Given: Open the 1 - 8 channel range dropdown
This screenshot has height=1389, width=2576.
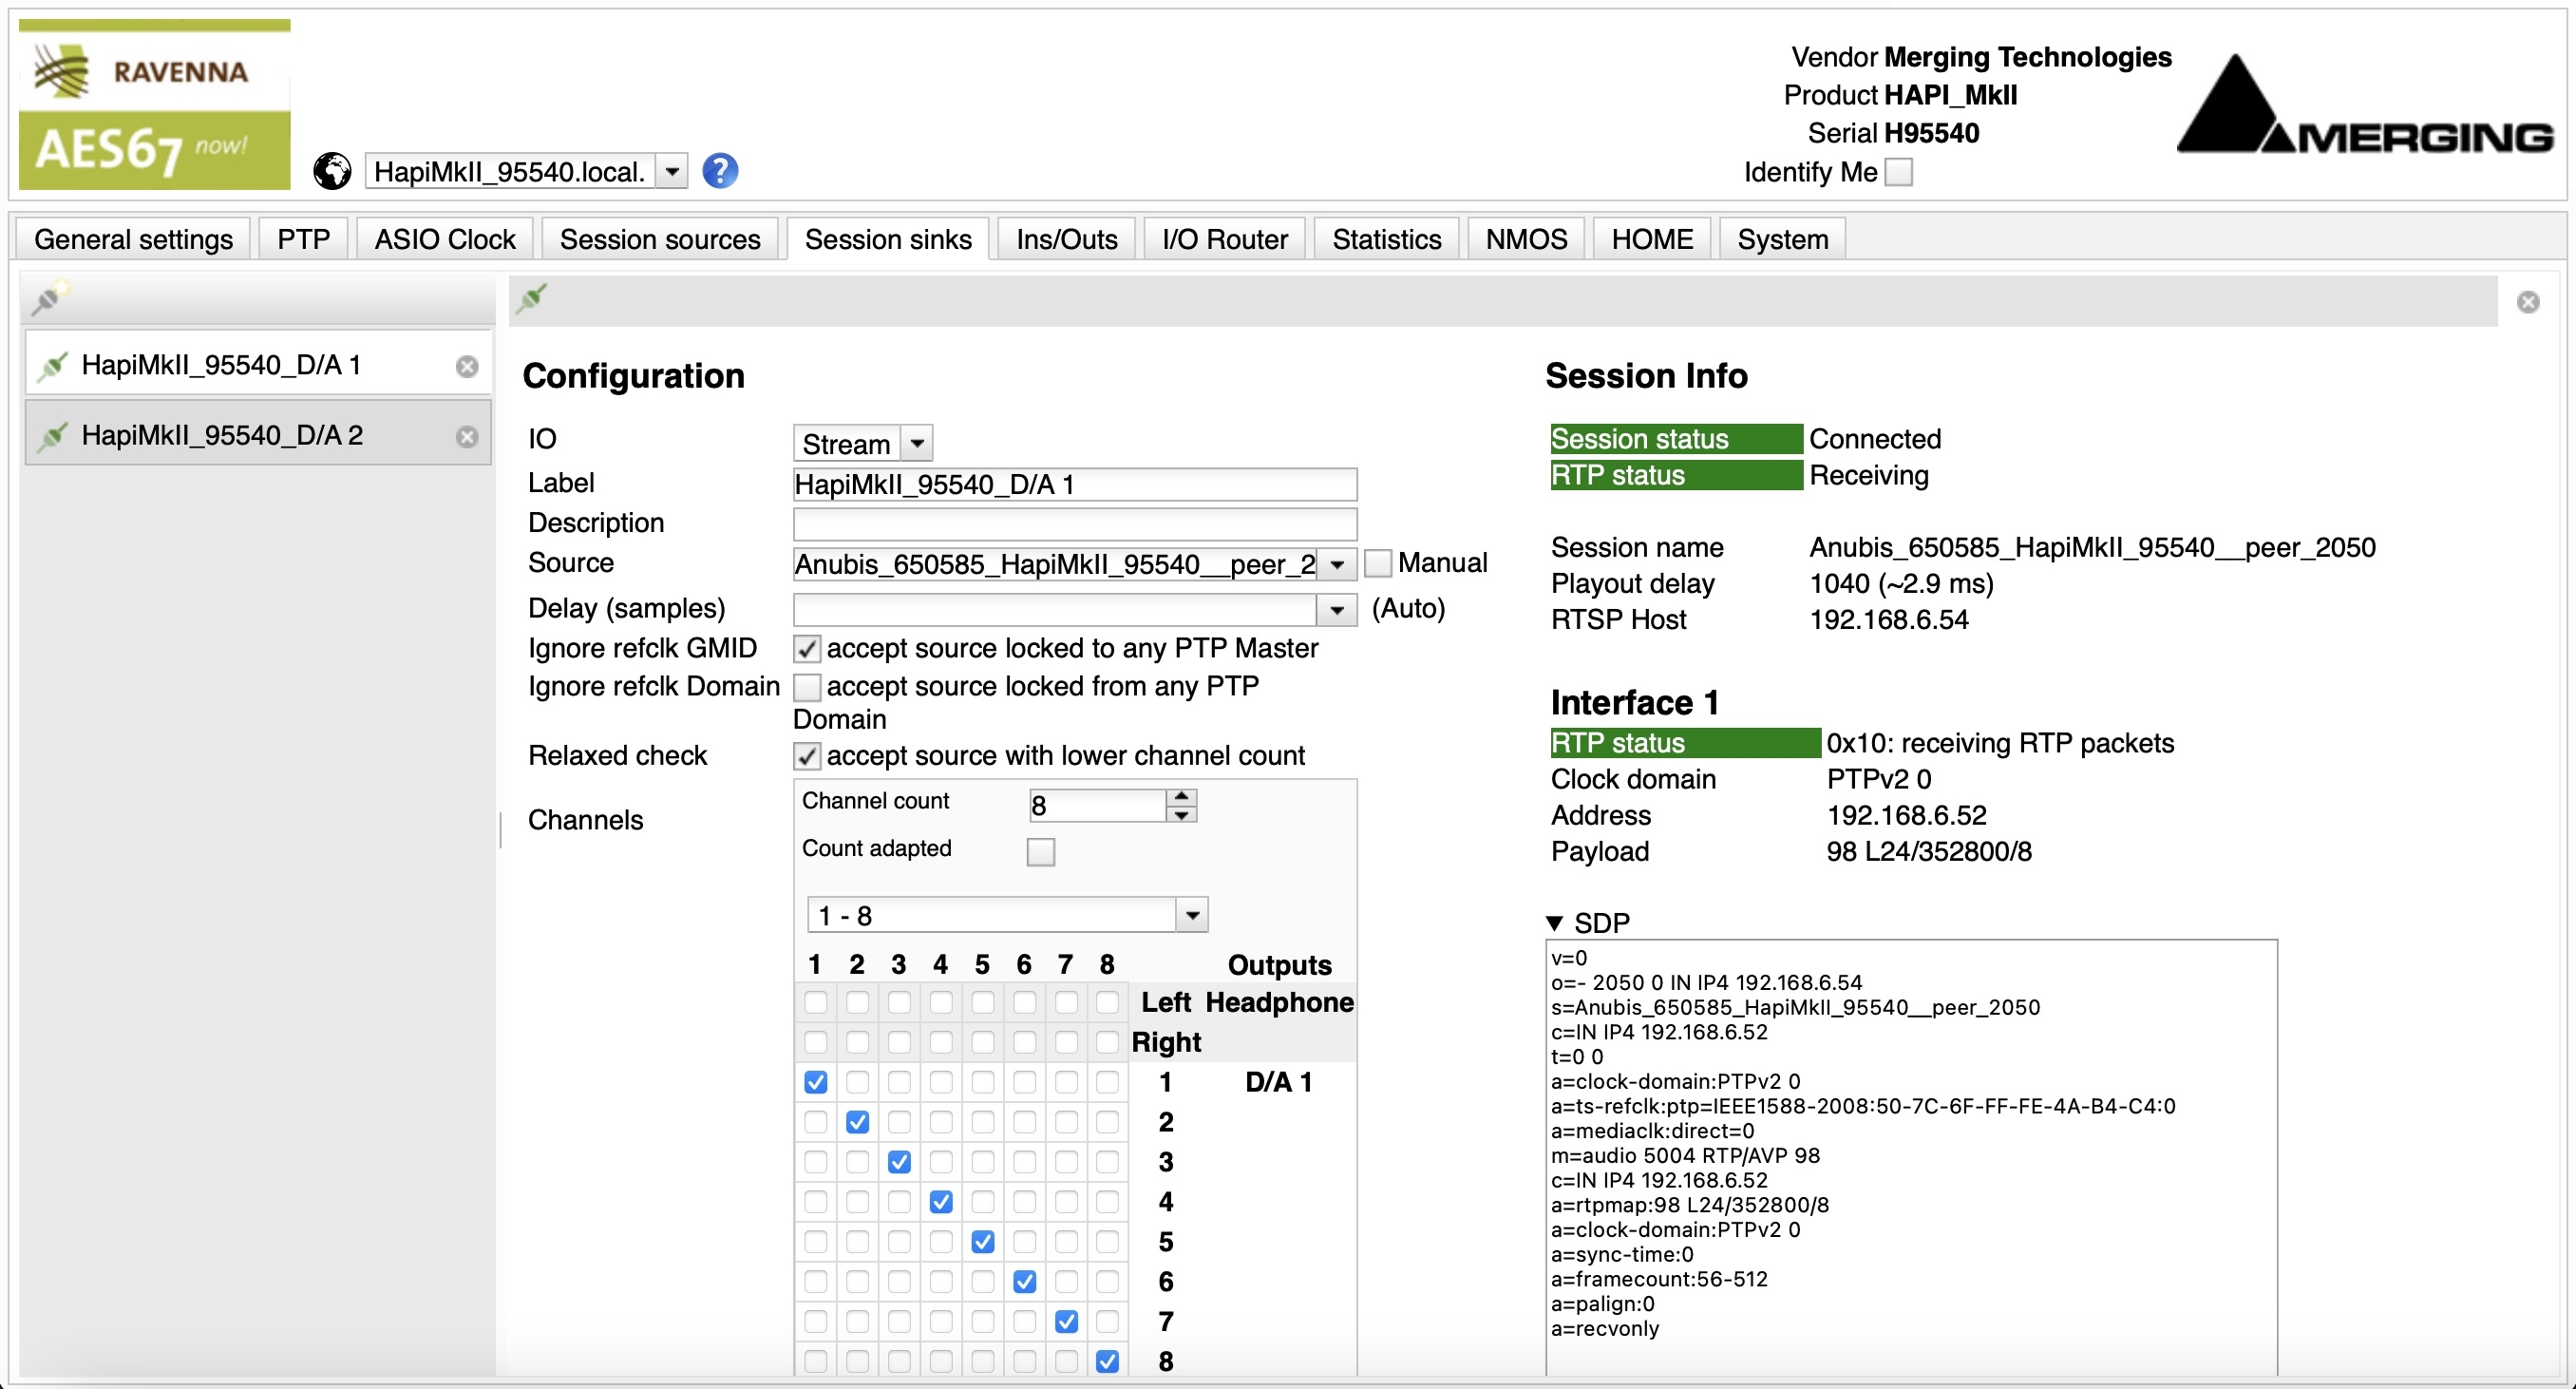Looking at the screenshot, I should (1191, 915).
